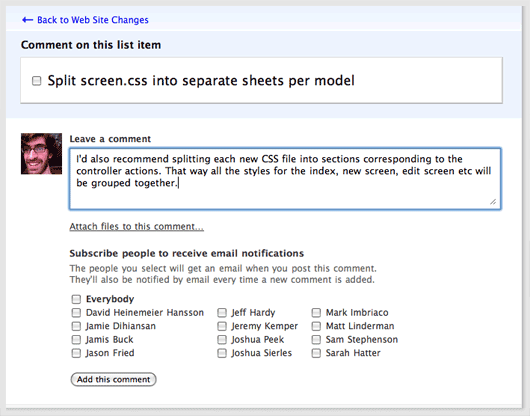
Task: Click the text area resize grip icon
Action: (493, 202)
